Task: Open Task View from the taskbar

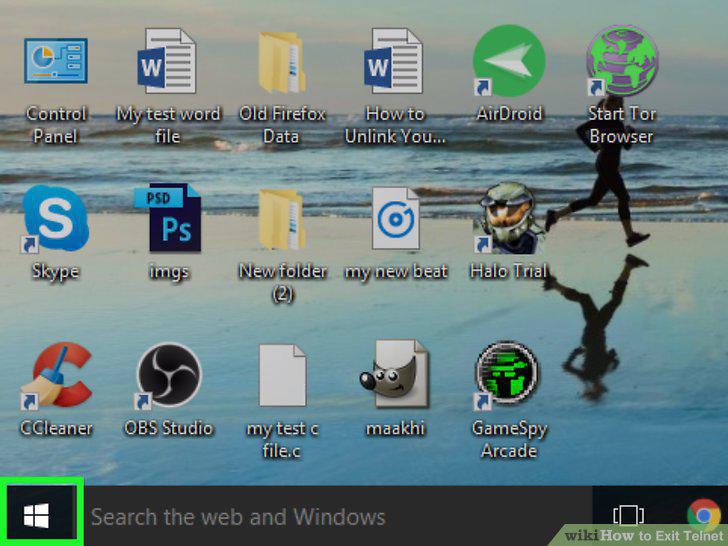Action: click(x=628, y=515)
